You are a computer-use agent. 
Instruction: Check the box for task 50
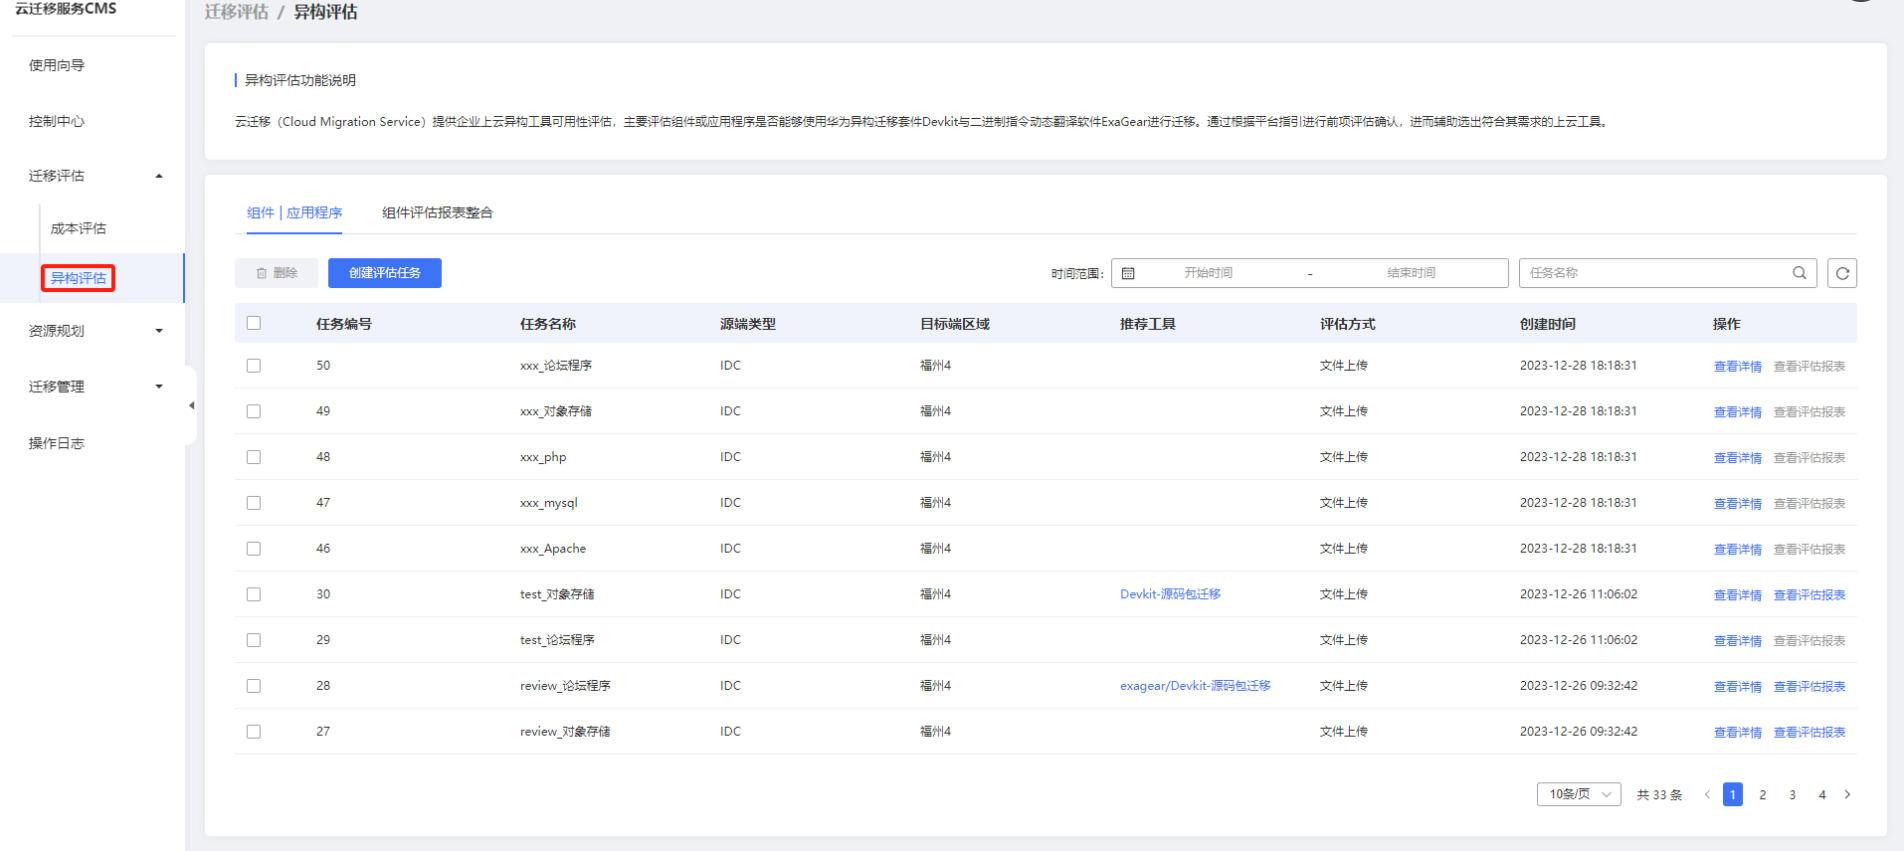coord(254,366)
